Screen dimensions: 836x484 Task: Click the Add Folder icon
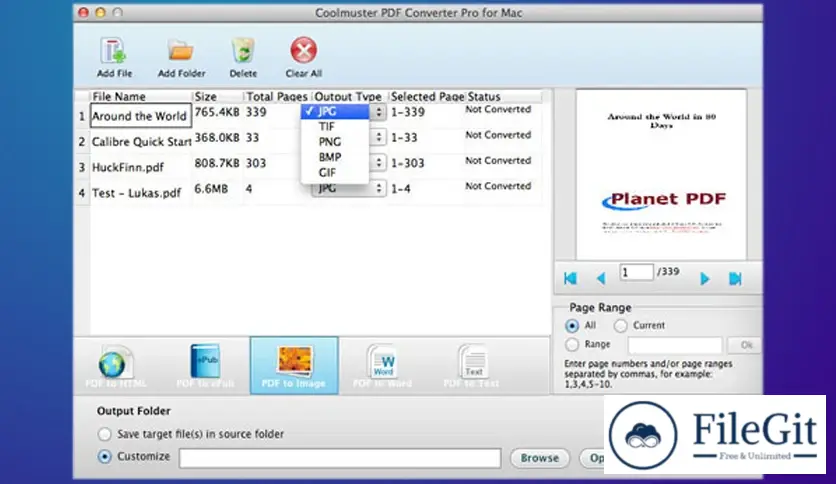[181, 51]
